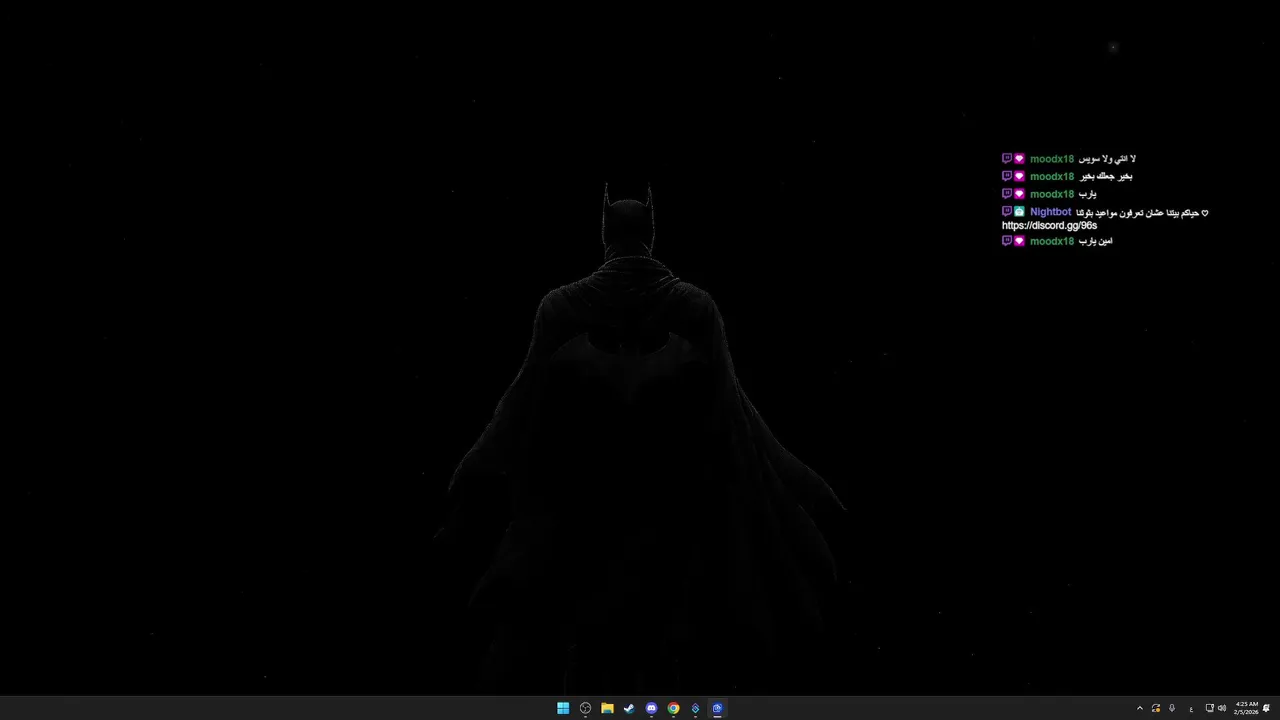
Task: Open the volume speaker tray icon
Action: pos(1222,708)
